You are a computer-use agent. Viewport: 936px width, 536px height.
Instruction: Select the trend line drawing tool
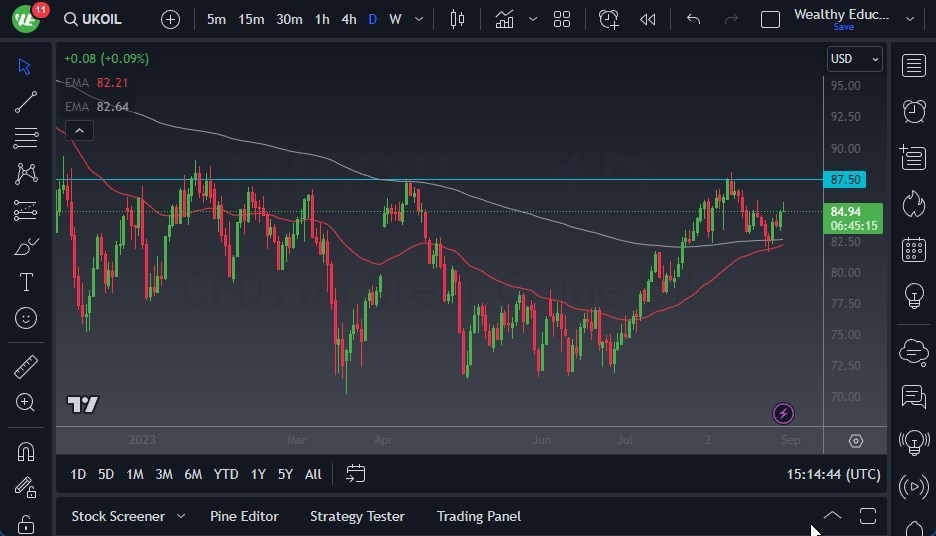click(26, 102)
